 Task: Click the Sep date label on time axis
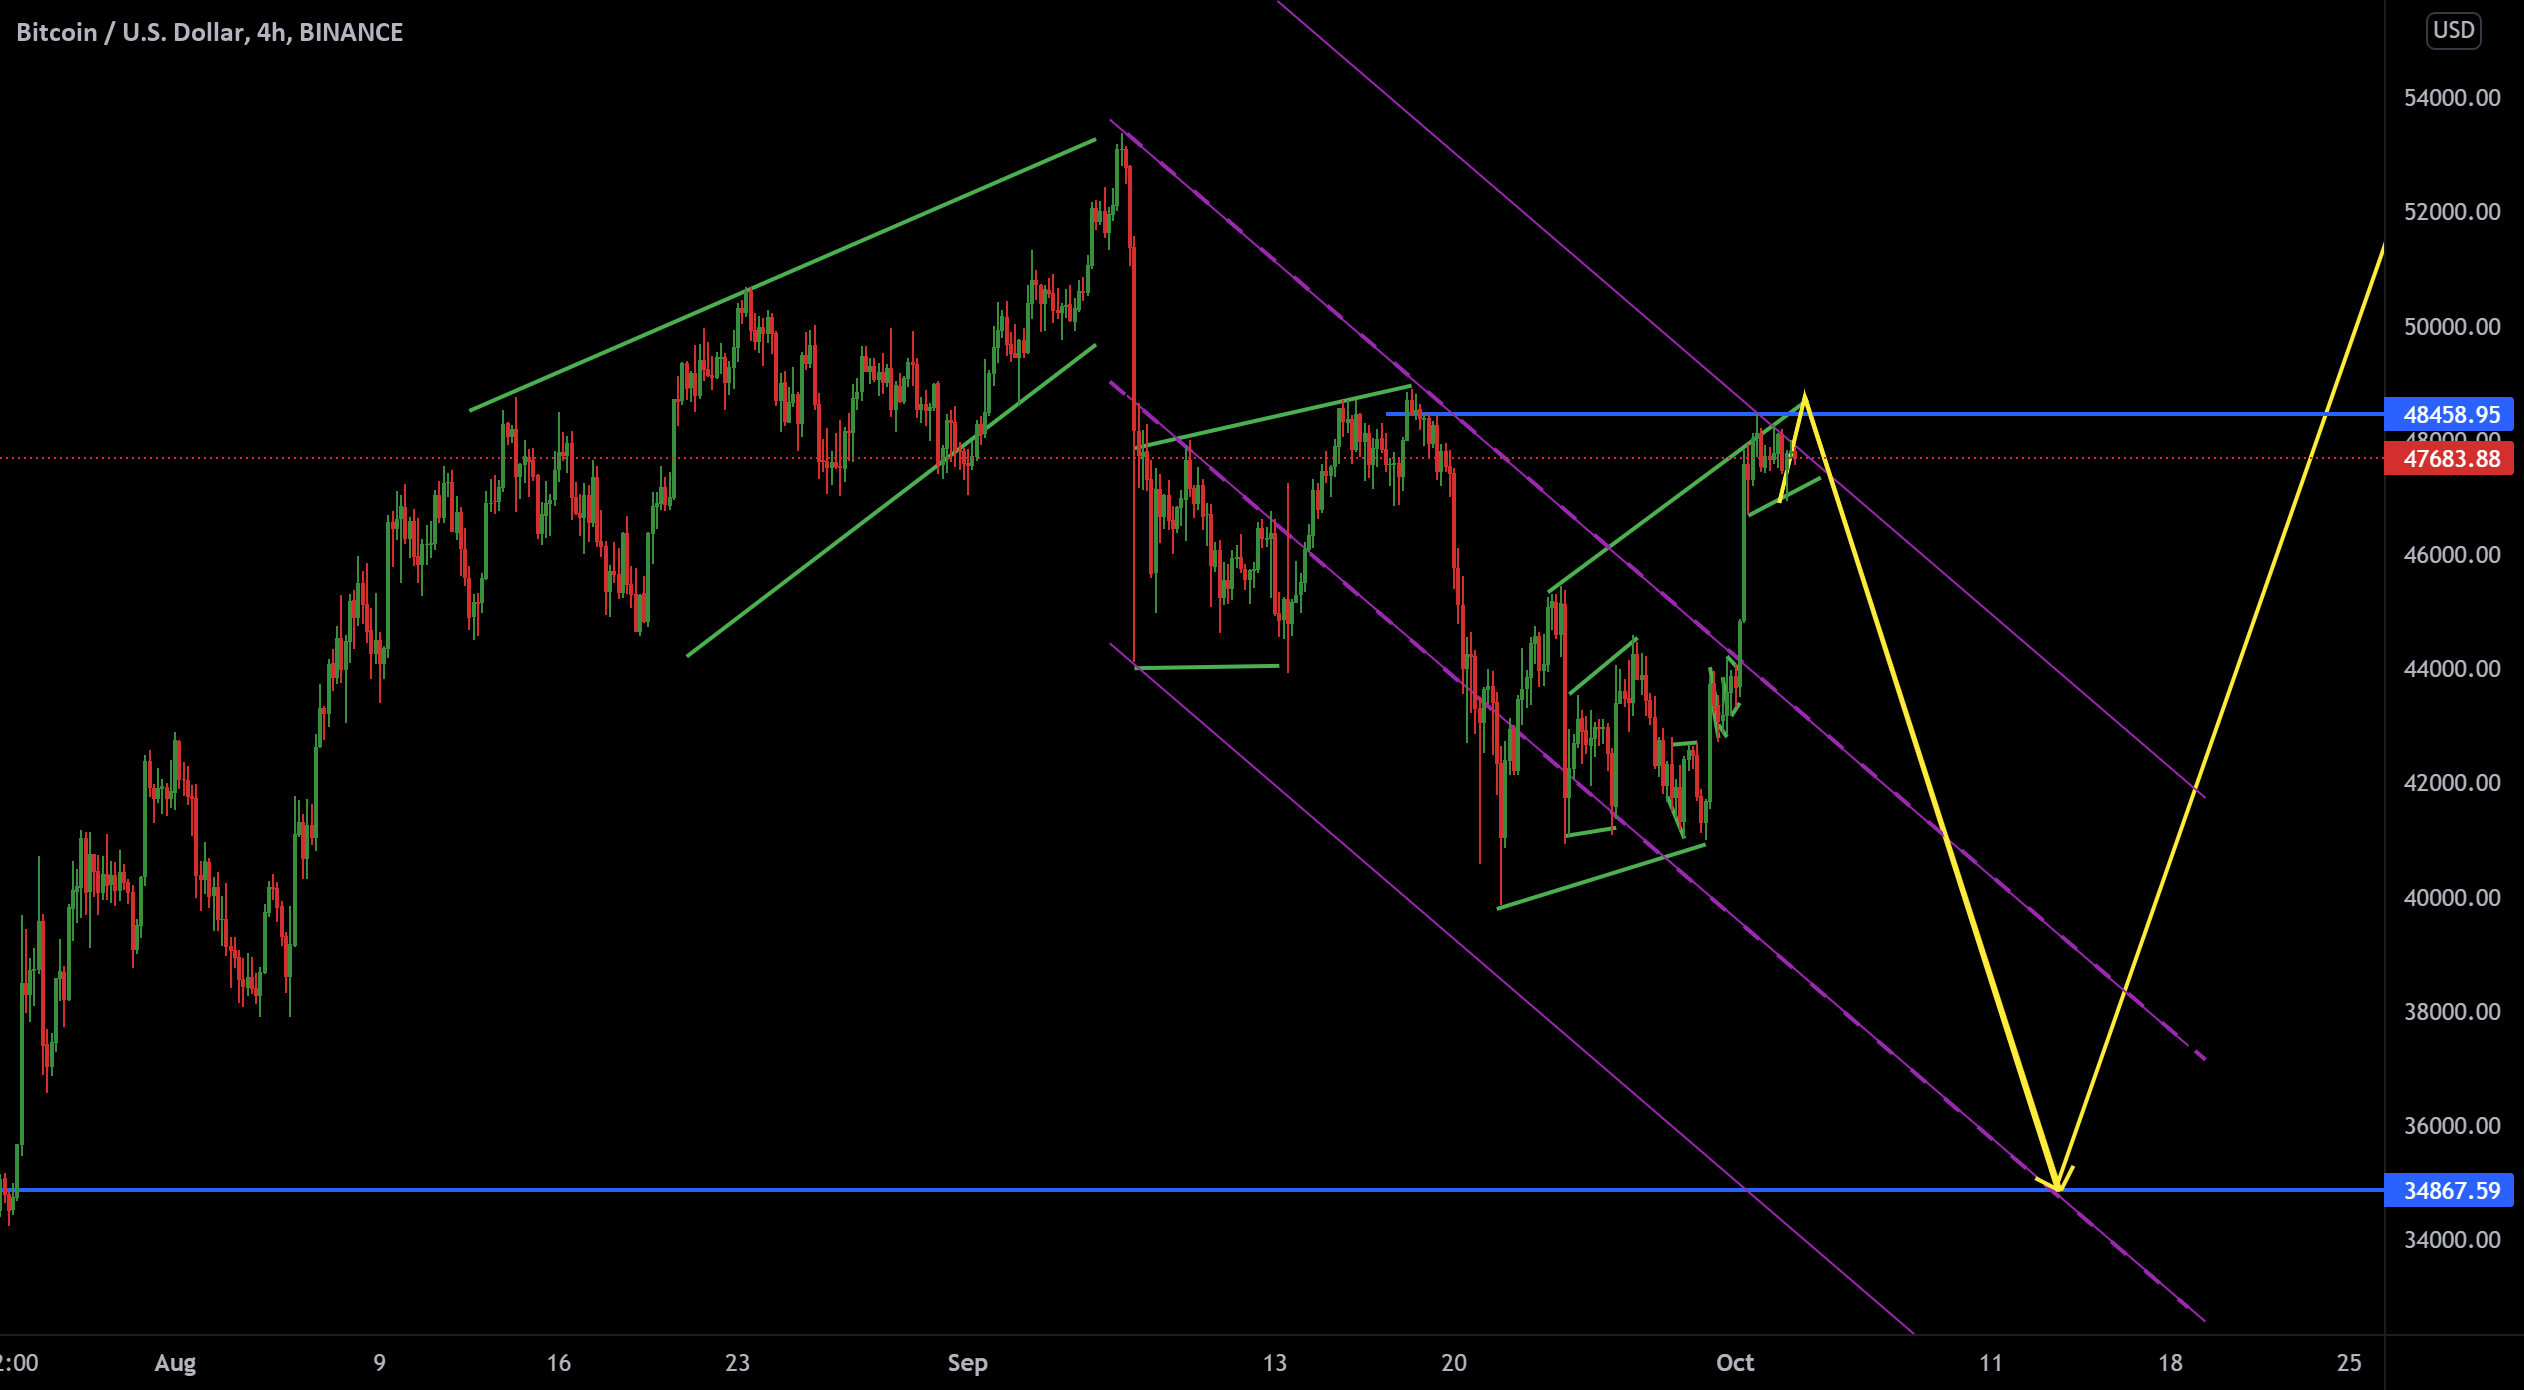point(967,1363)
